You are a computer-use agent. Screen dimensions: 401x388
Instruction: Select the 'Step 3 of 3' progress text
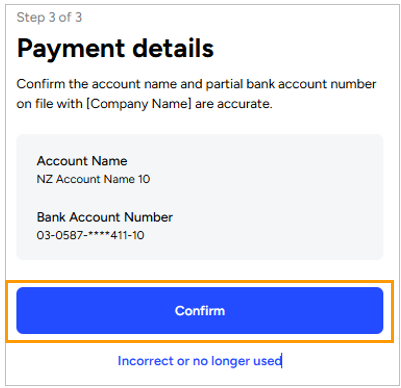tap(49, 17)
